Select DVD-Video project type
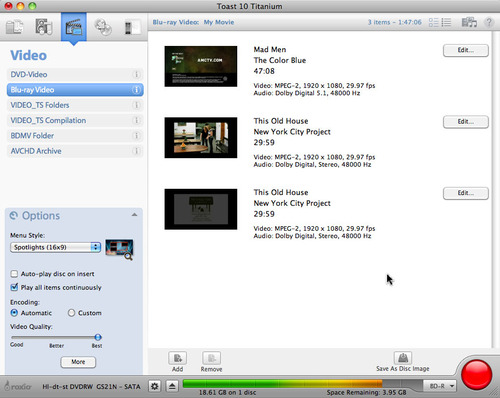500x398 pixels. (x=75, y=74)
